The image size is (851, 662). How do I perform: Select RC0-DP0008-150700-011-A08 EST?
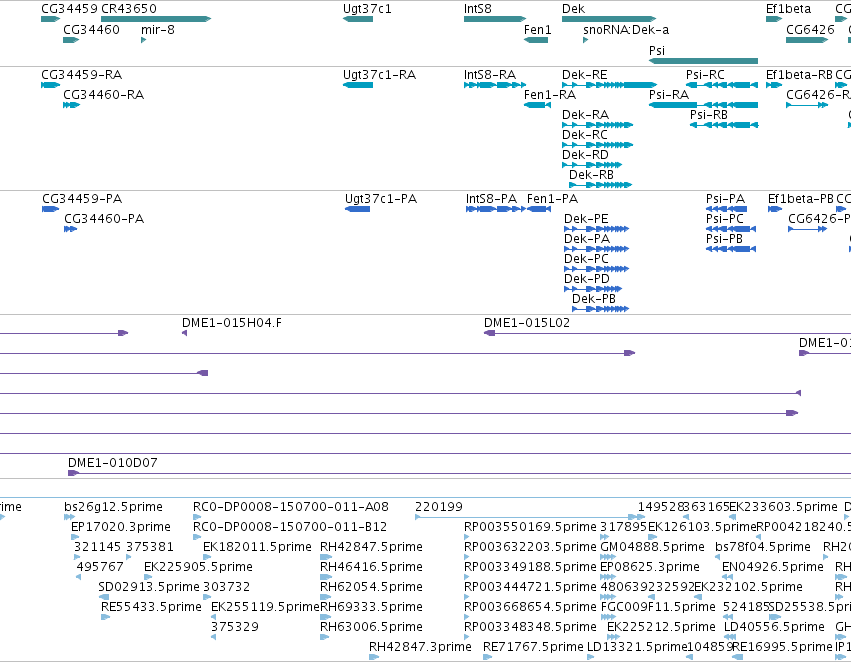(x=197, y=517)
